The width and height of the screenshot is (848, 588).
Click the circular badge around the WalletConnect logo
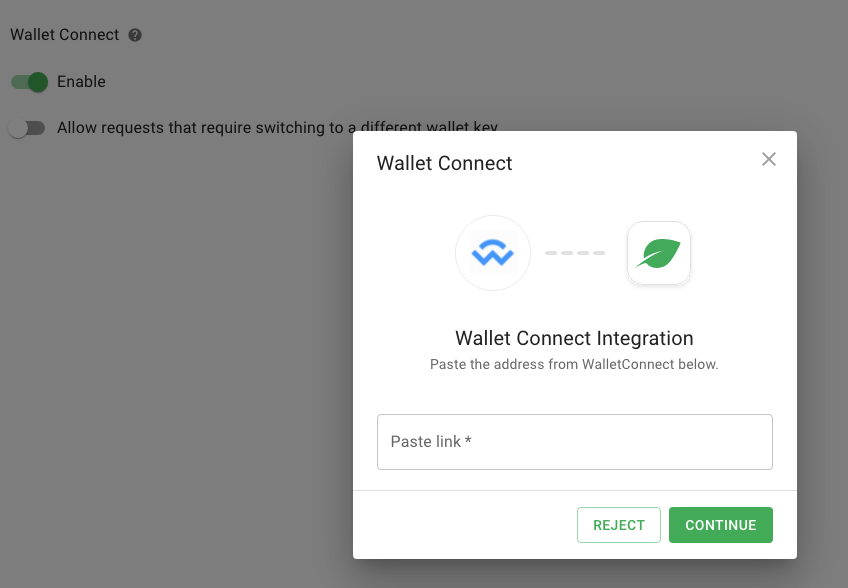click(492, 253)
